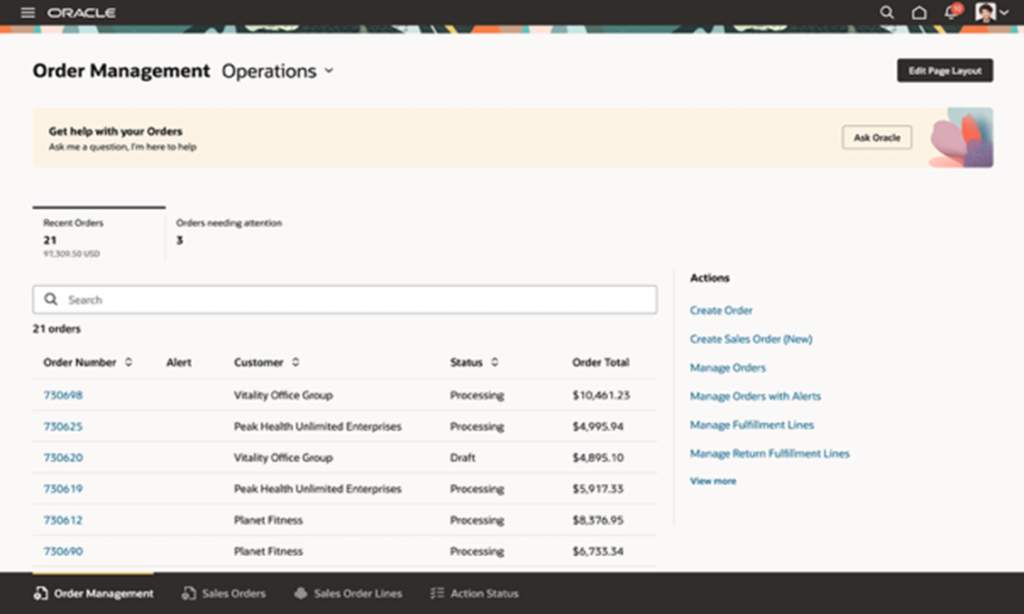This screenshot has height=614, width=1024.
Task: Click Create Sales Order (New) link
Action: pos(751,339)
